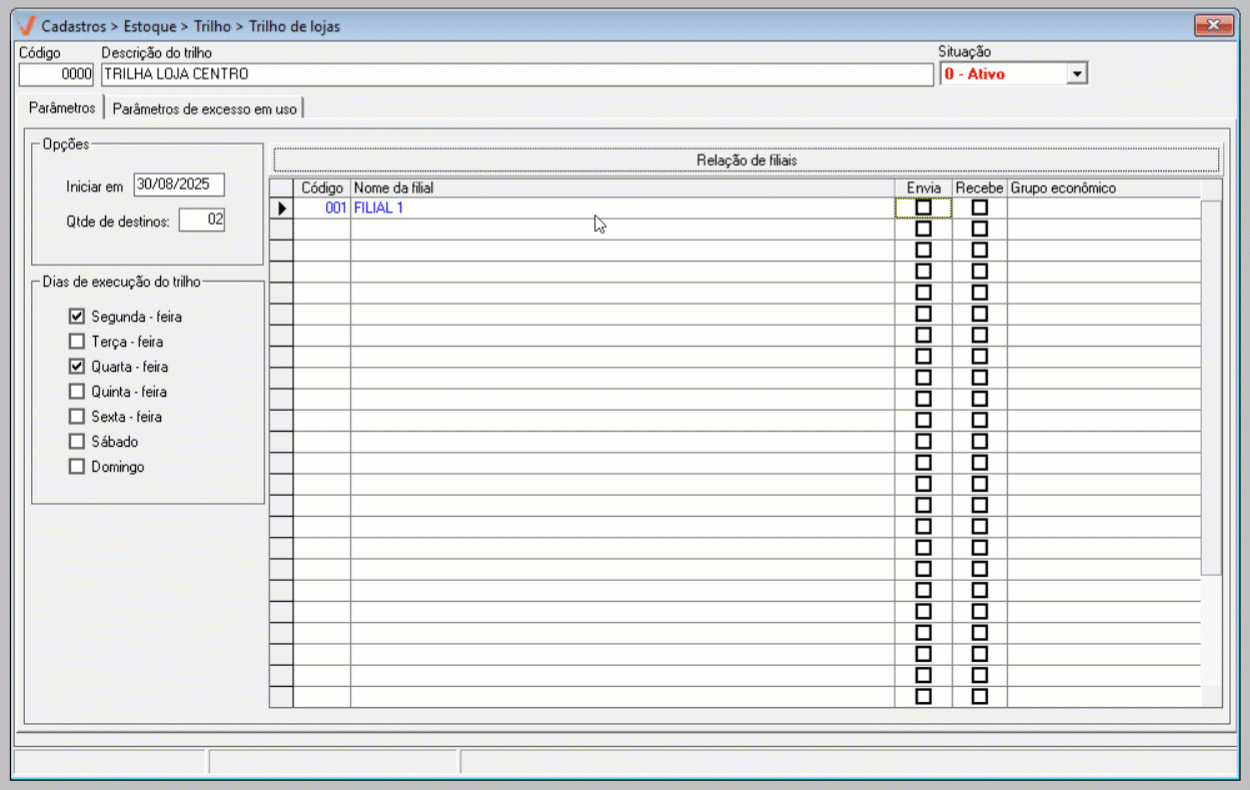Click the Recebe column header
Image resolution: width=1250 pixels, height=790 pixels.
click(979, 188)
